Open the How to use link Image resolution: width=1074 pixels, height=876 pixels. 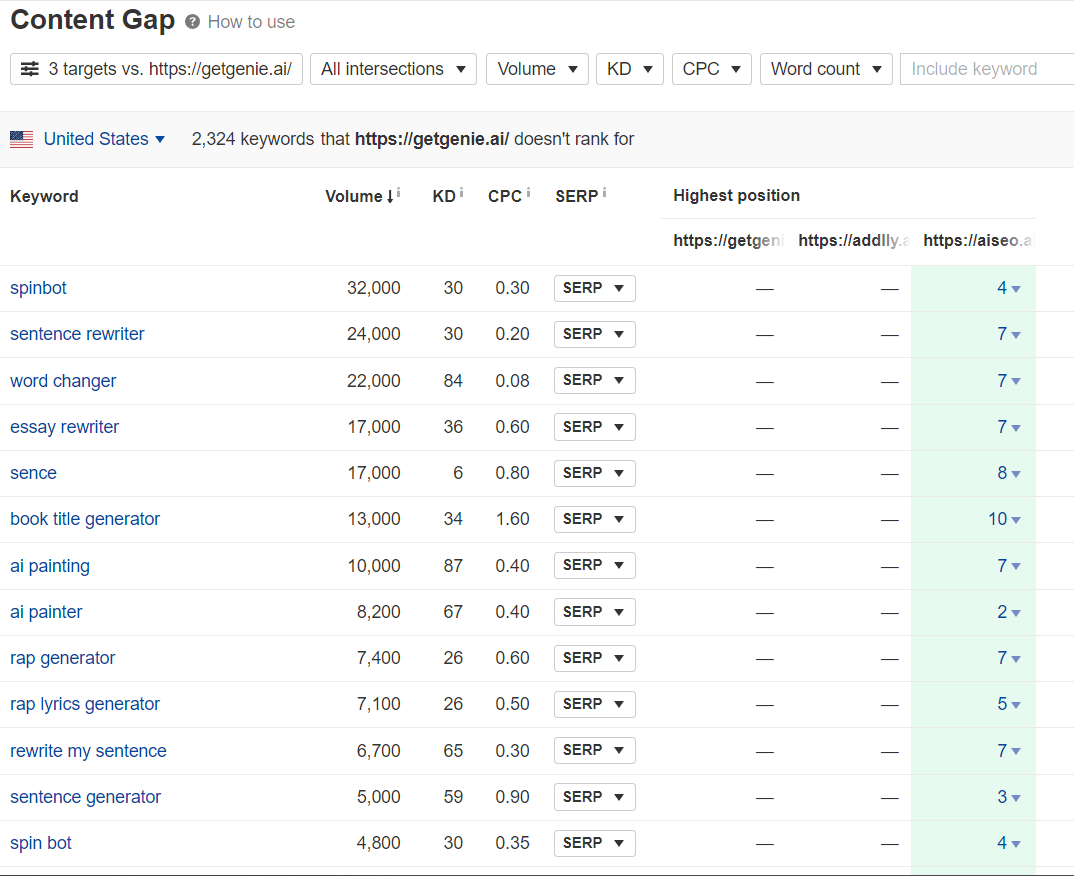point(251,22)
